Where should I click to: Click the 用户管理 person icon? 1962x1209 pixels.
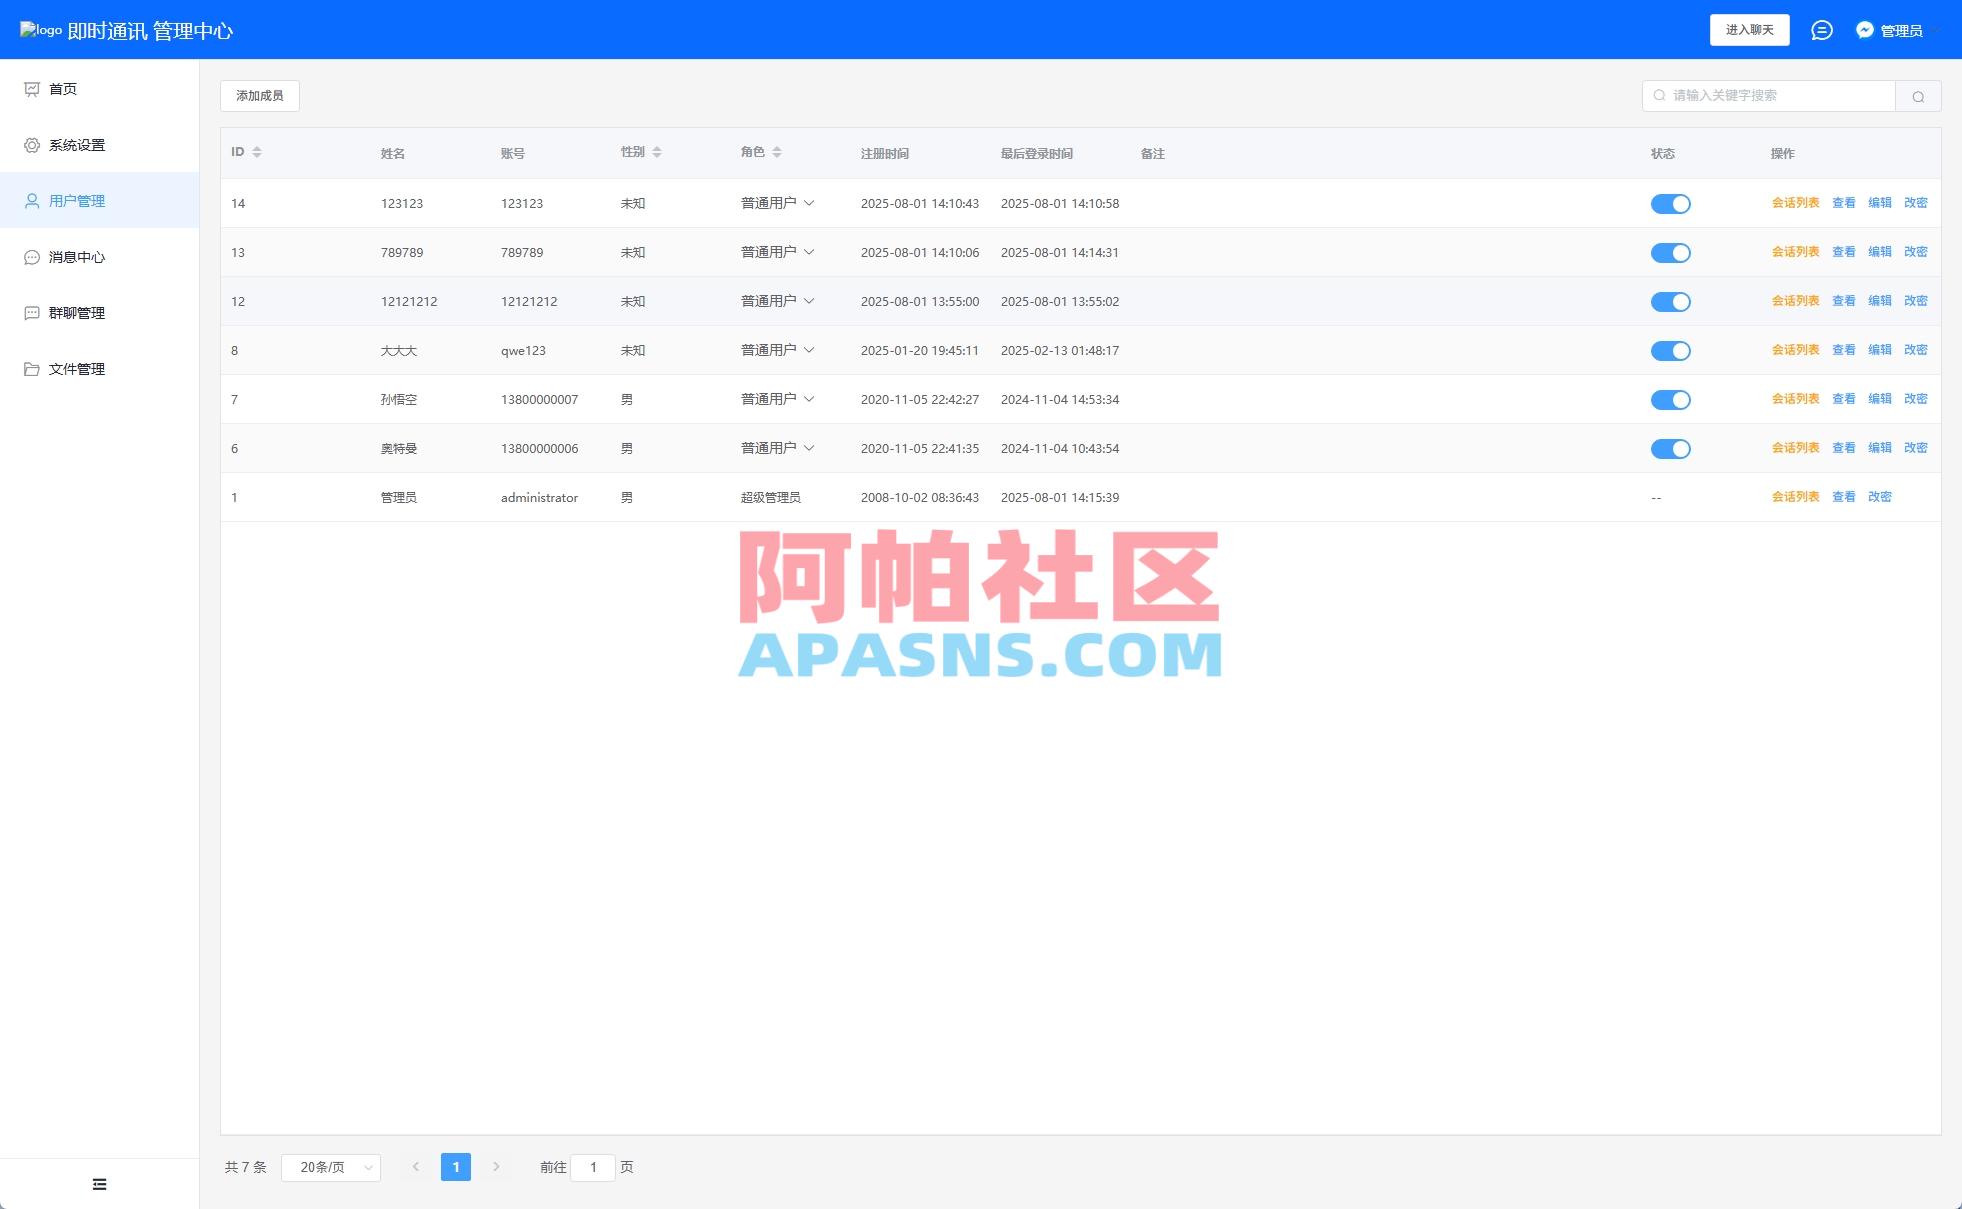click(31, 200)
